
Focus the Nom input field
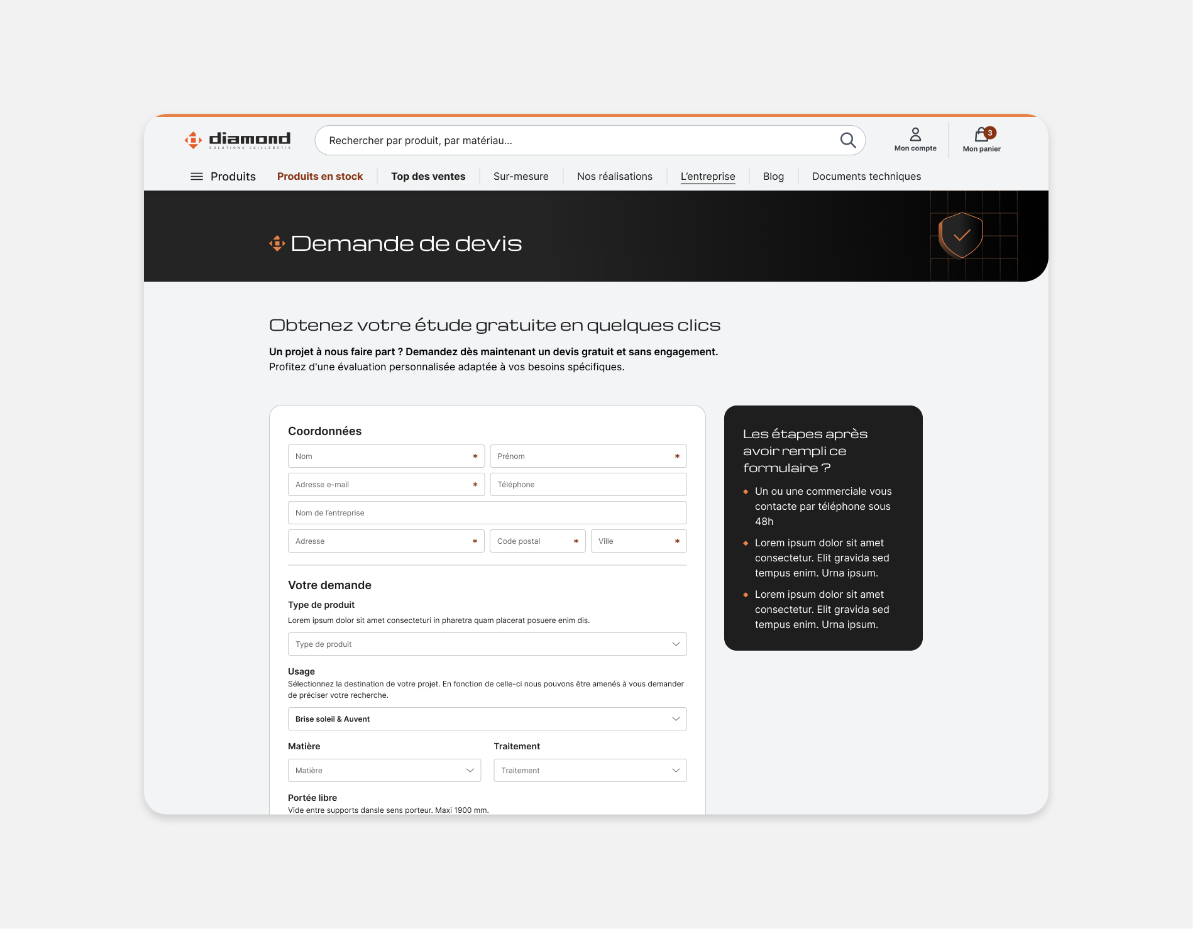point(386,457)
